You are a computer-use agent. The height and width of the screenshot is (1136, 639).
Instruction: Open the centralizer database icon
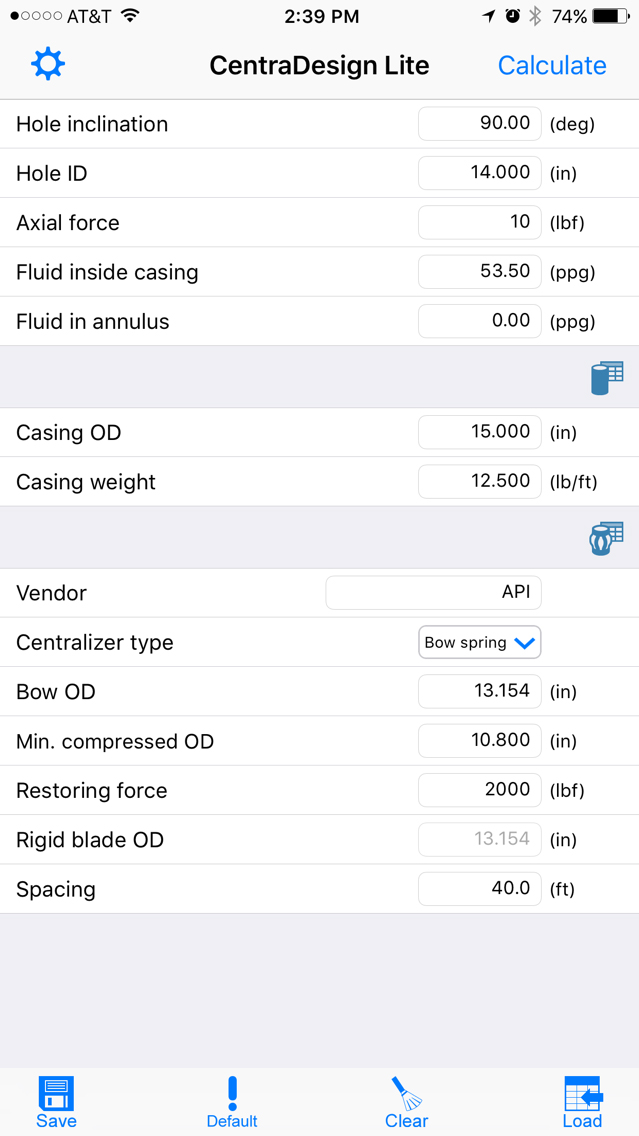tap(606, 539)
